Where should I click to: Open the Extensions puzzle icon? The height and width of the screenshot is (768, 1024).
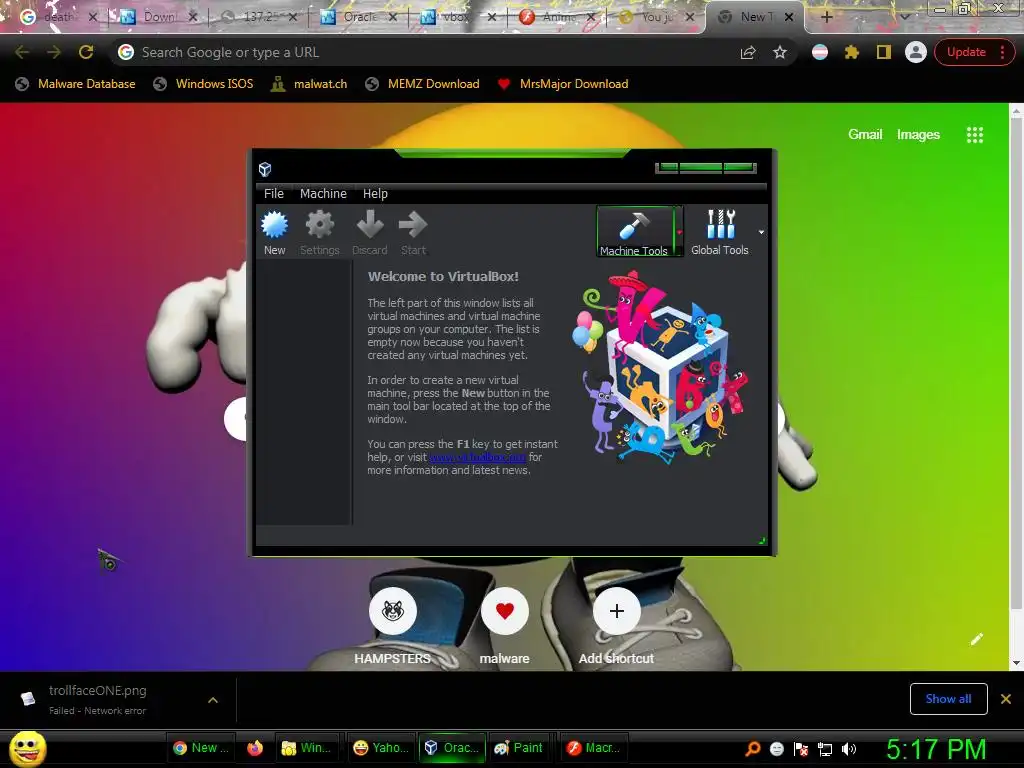pyautogui.click(x=852, y=52)
